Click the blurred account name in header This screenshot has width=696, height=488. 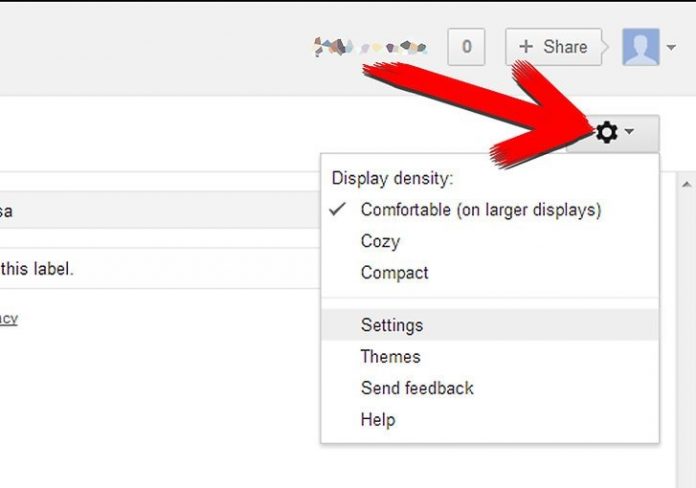point(370,46)
